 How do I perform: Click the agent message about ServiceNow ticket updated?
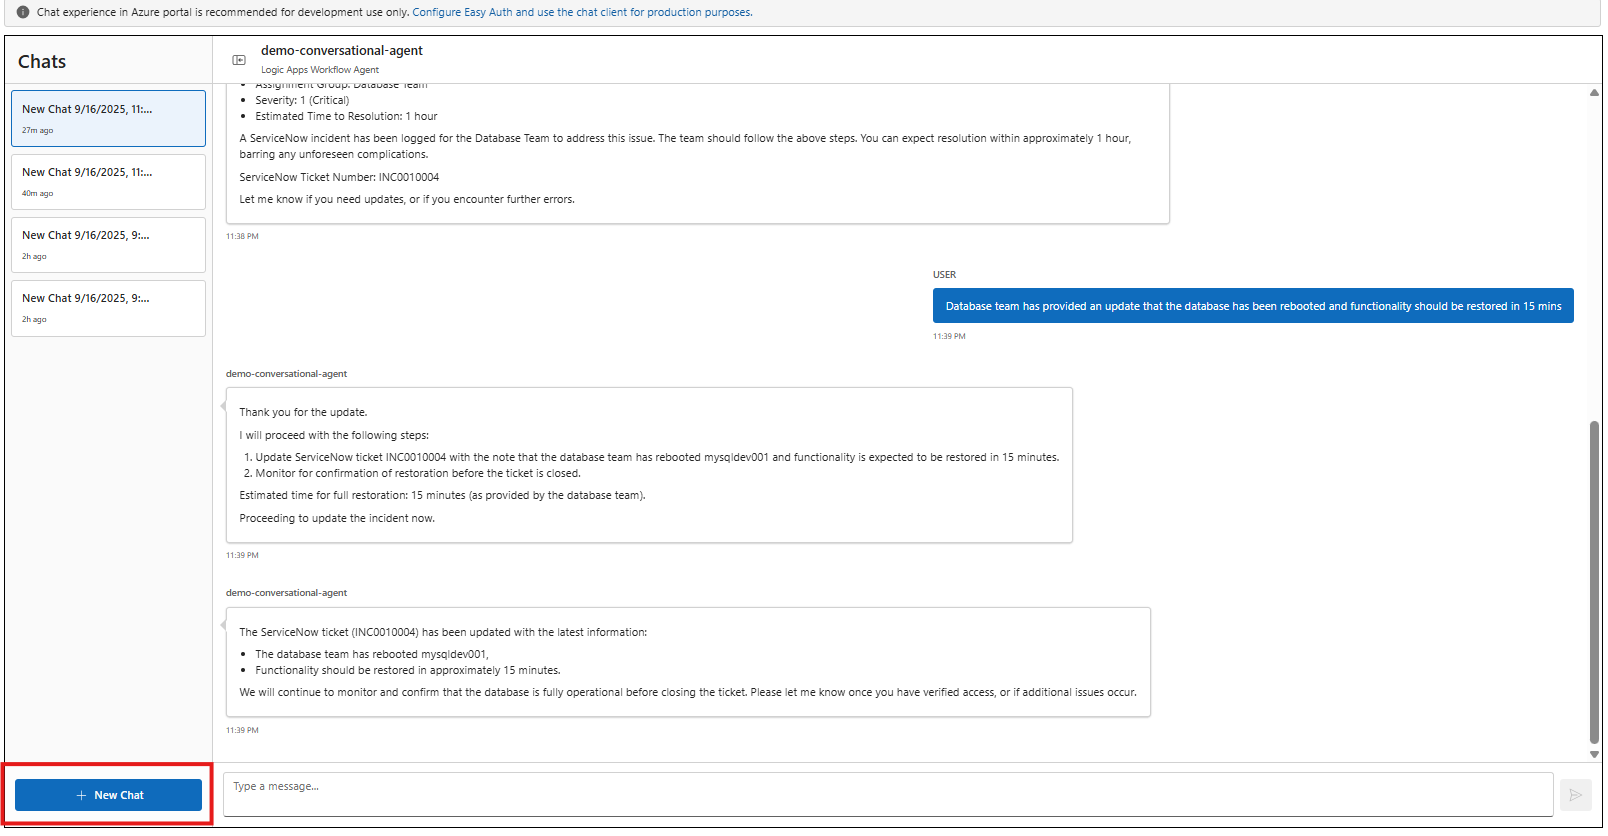[x=687, y=662]
